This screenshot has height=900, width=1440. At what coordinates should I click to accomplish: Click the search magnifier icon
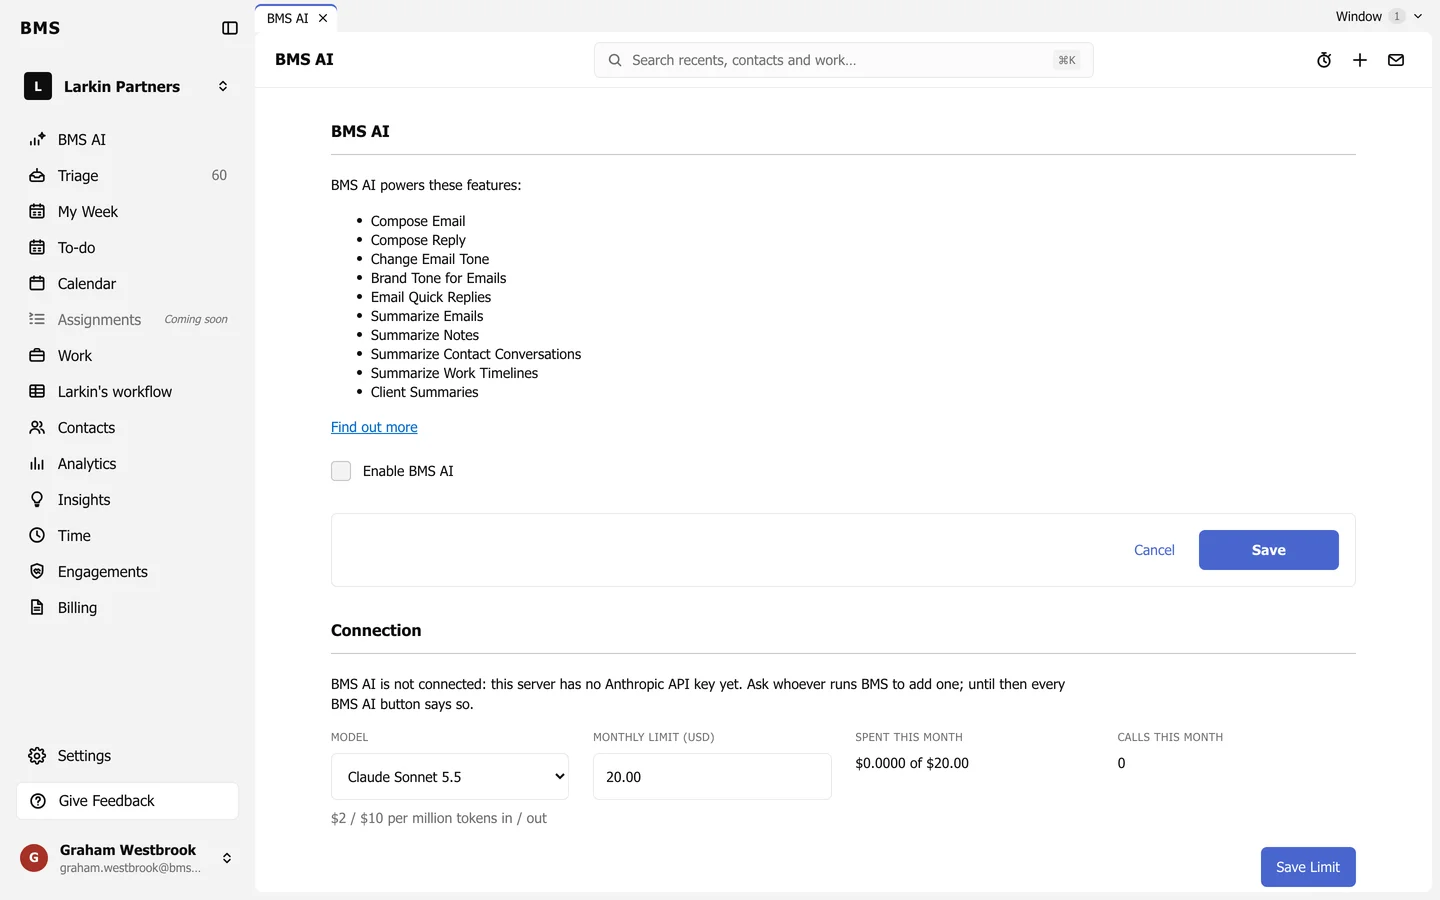point(615,60)
